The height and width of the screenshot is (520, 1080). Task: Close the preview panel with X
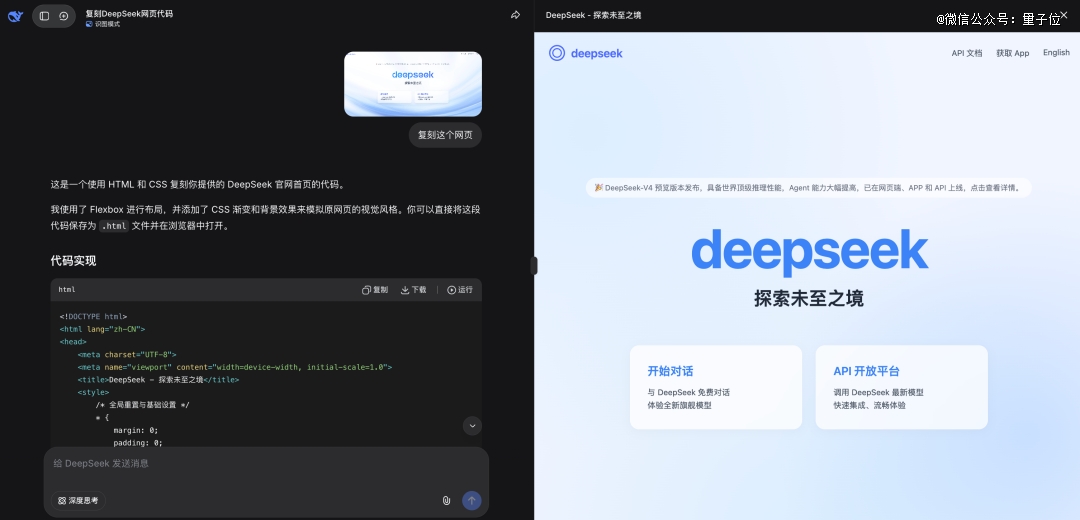pyautogui.click(x=1063, y=15)
